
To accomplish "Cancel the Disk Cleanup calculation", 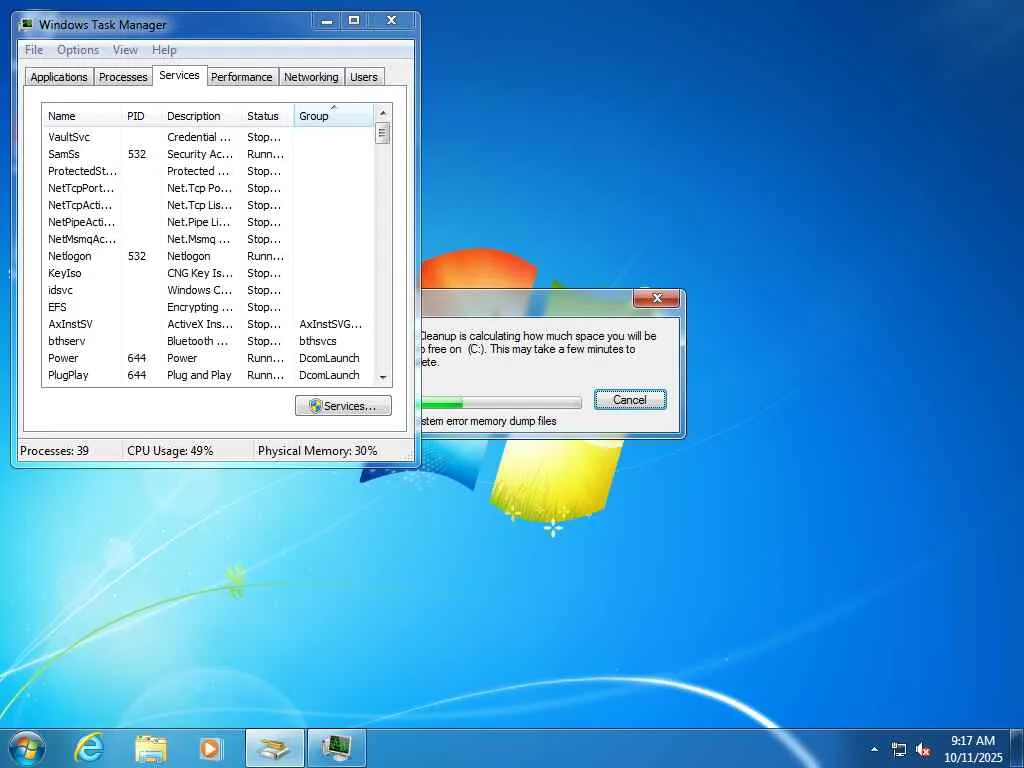I will click(x=630, y=400).
